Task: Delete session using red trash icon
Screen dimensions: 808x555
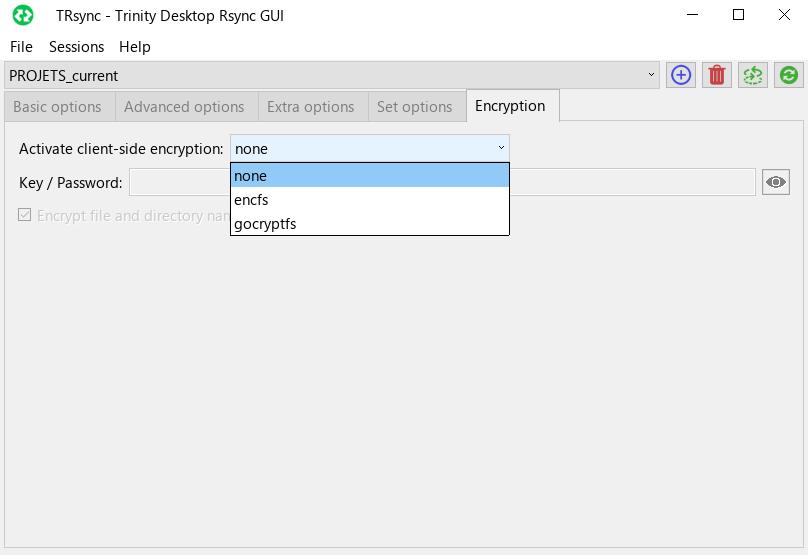Action: (717, 75)
